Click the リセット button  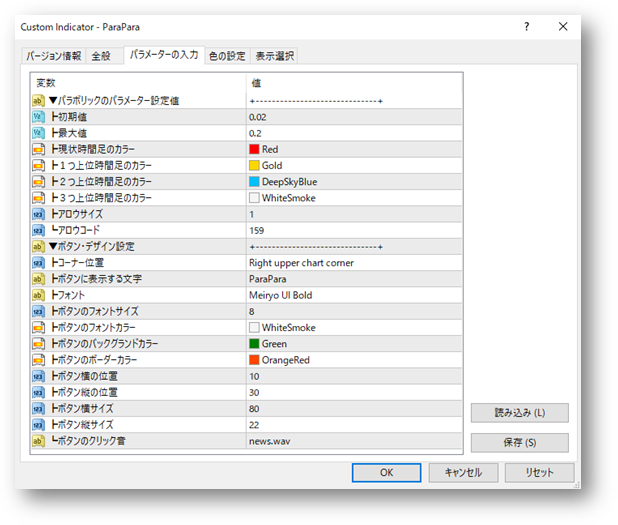pyautogui.click(x=540, y=473)
